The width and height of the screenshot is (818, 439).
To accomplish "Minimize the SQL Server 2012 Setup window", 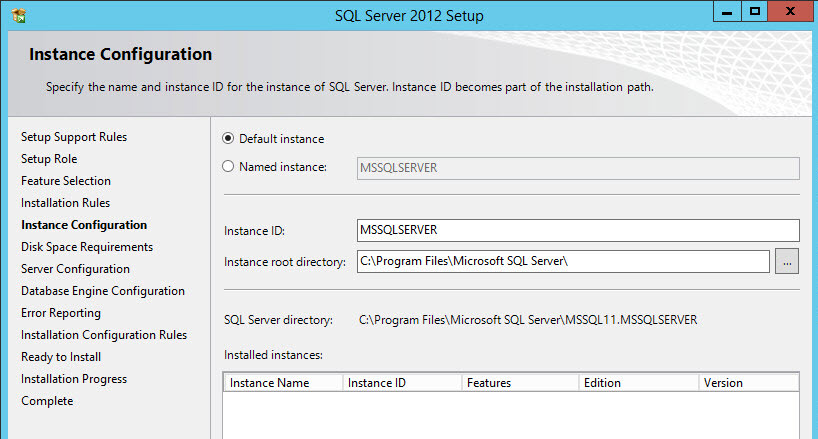I will (729, 12).
